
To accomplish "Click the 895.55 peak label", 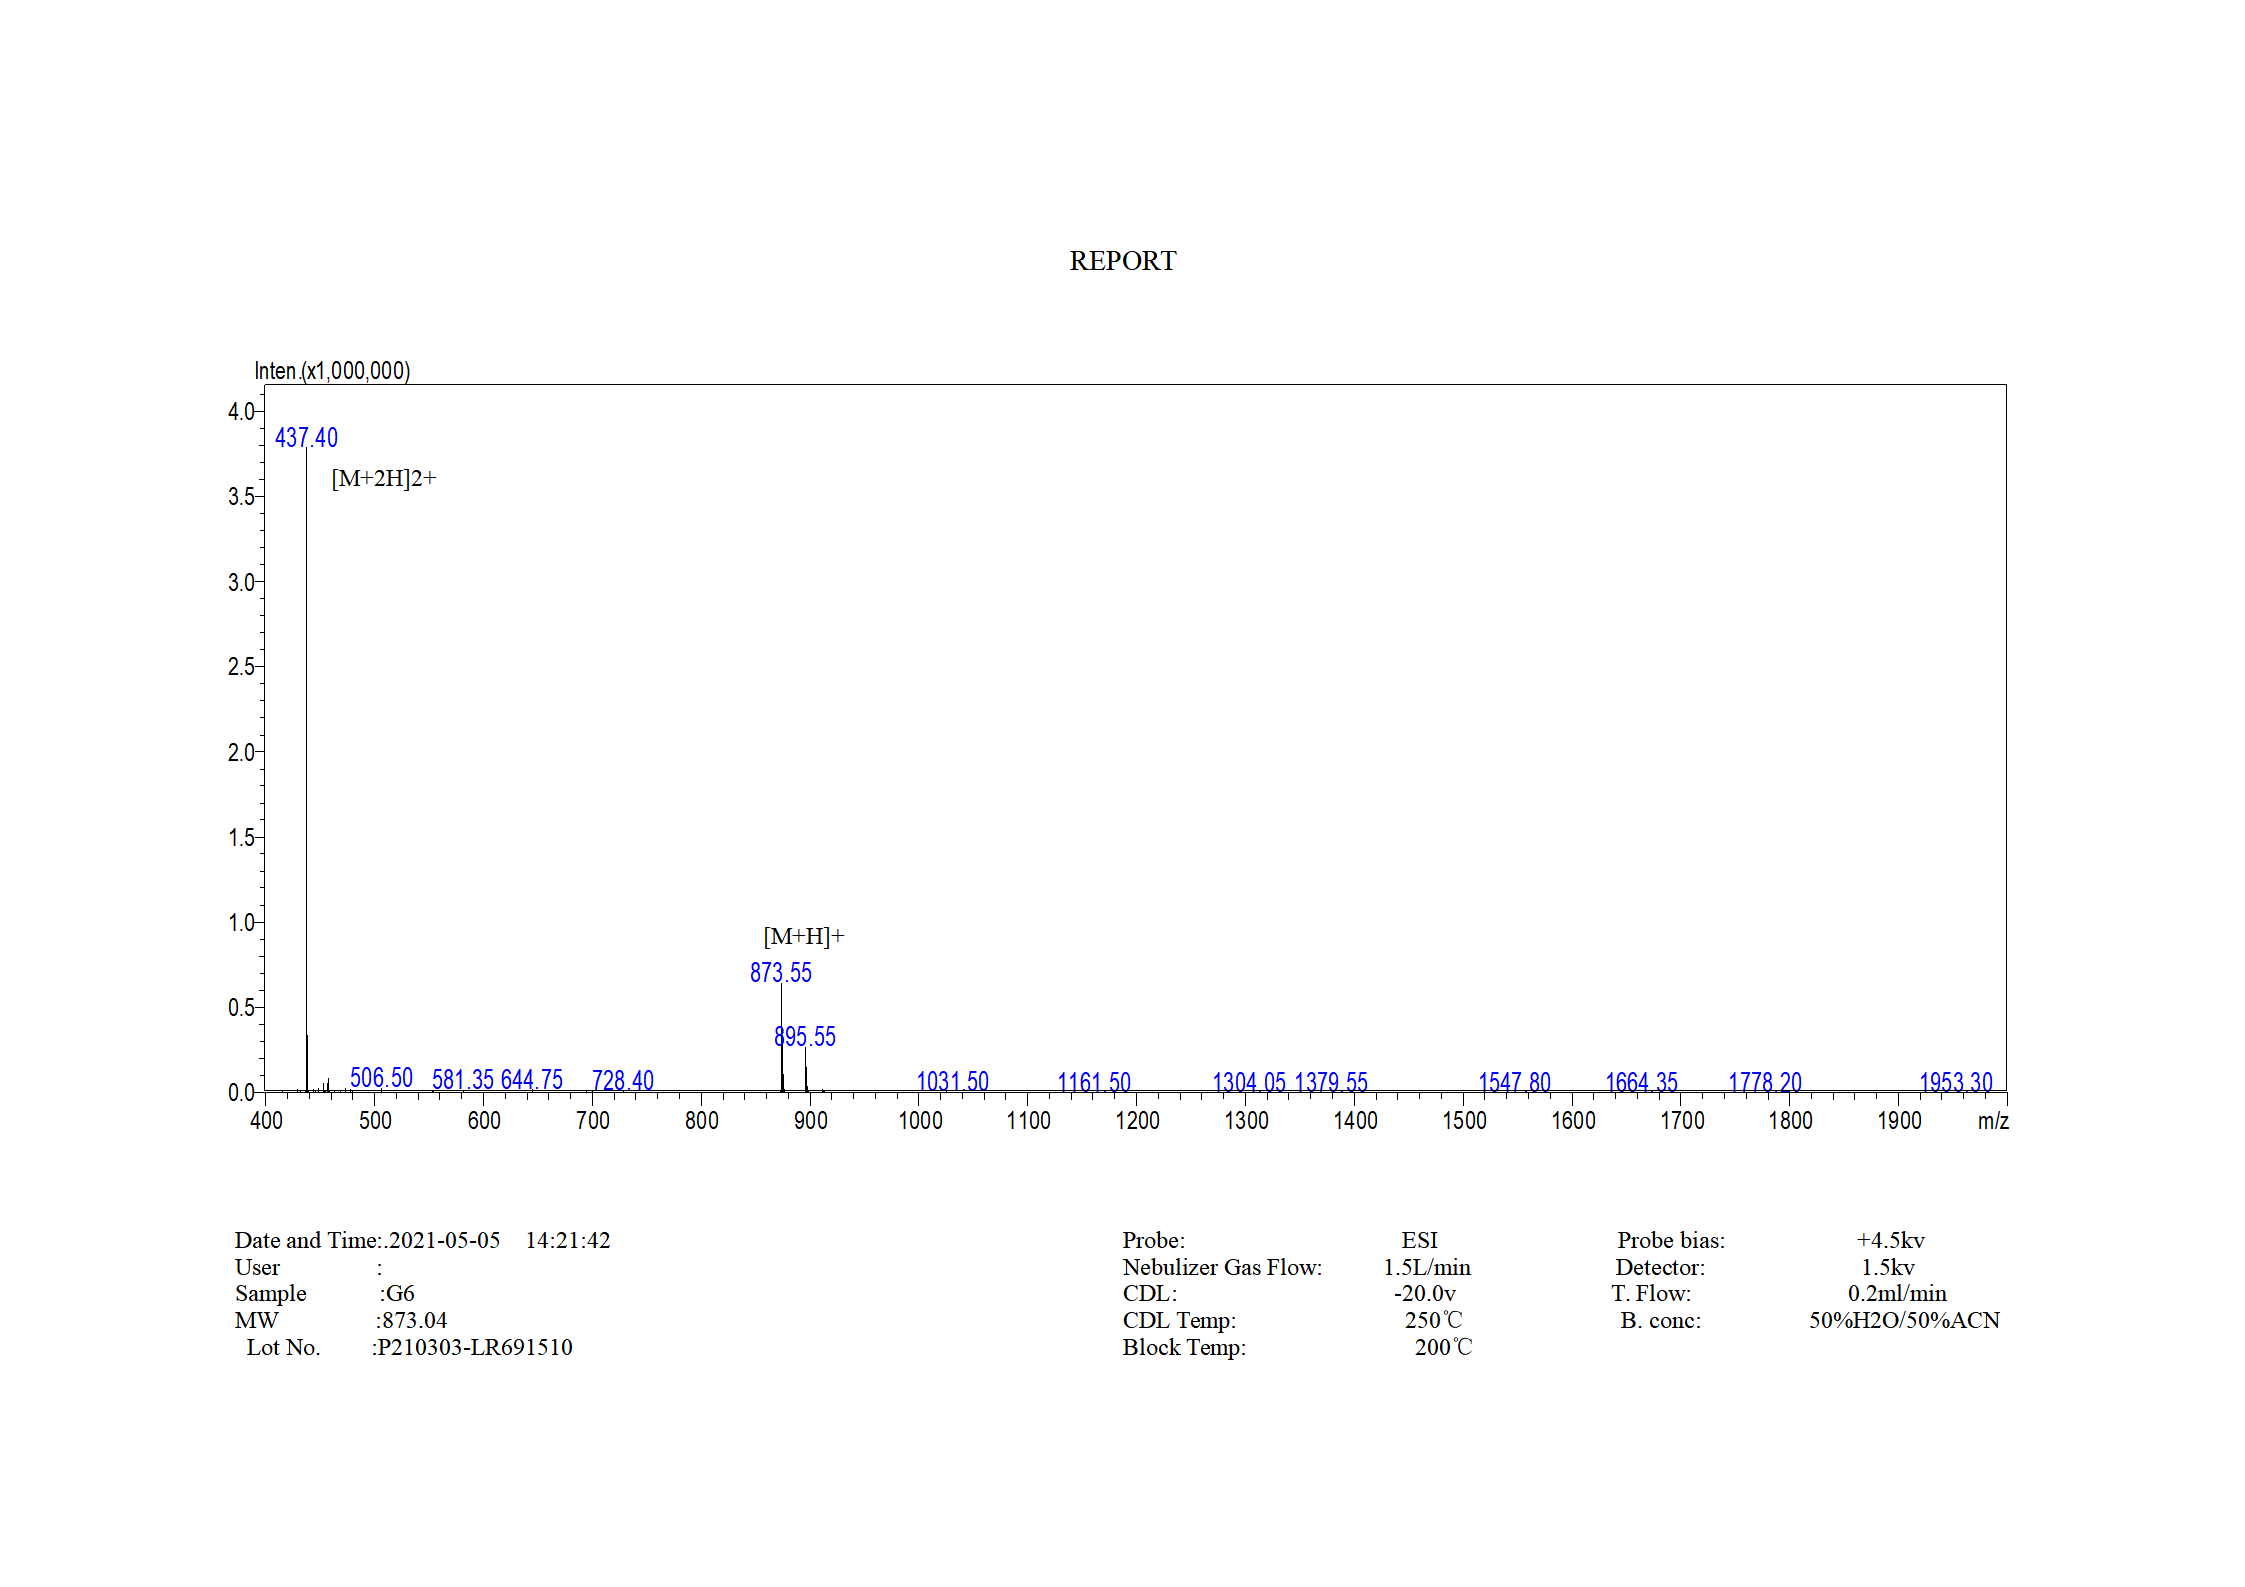I will coord(805,1037).
